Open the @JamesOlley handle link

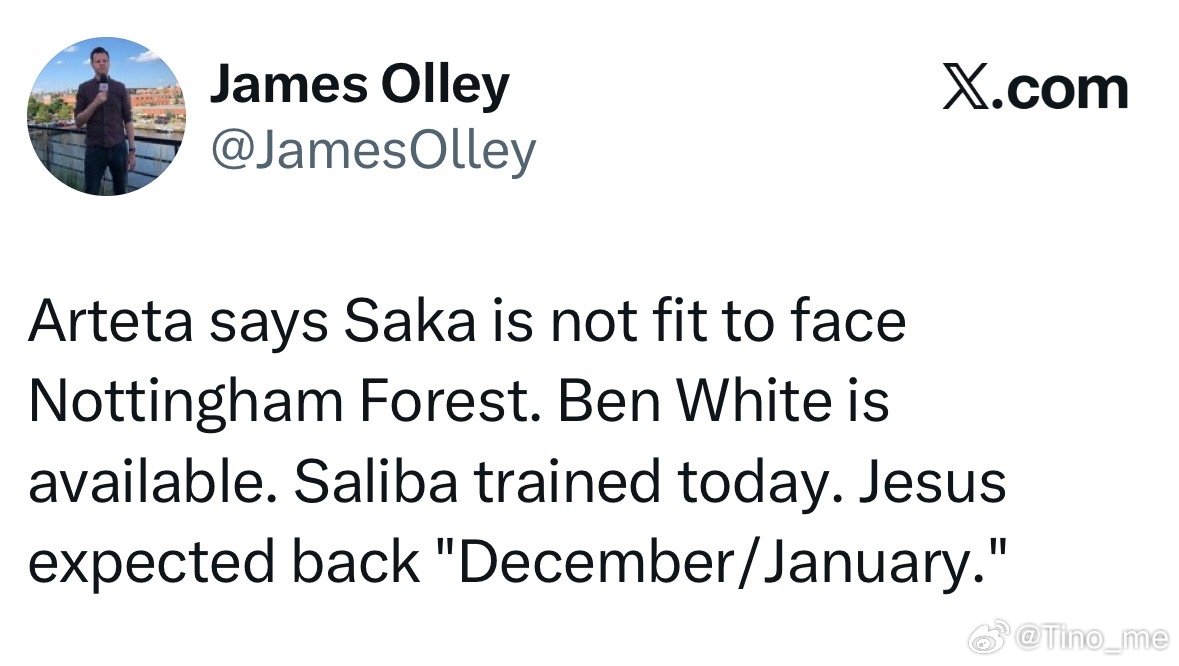coord(374,152)
